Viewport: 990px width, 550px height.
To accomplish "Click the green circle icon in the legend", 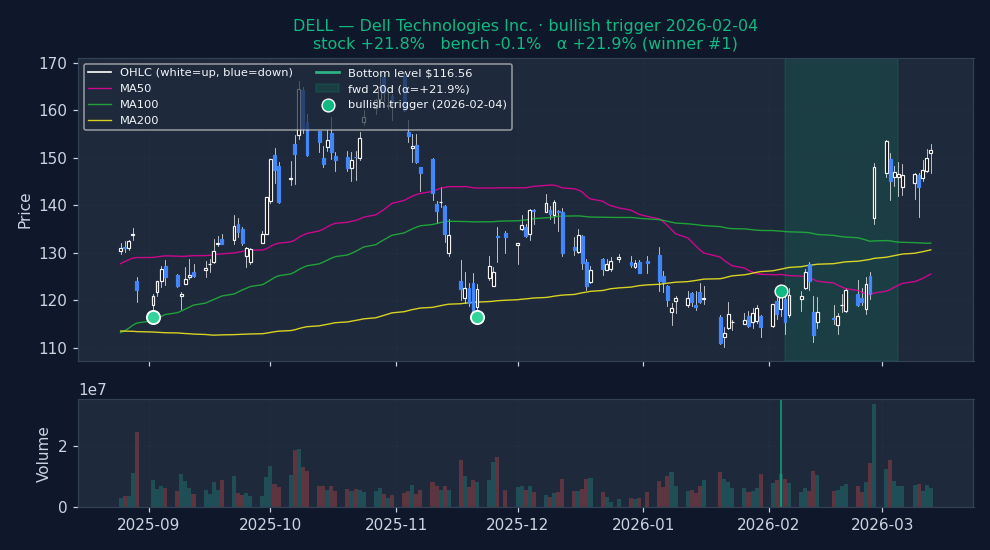I will (x=328, y=105).
